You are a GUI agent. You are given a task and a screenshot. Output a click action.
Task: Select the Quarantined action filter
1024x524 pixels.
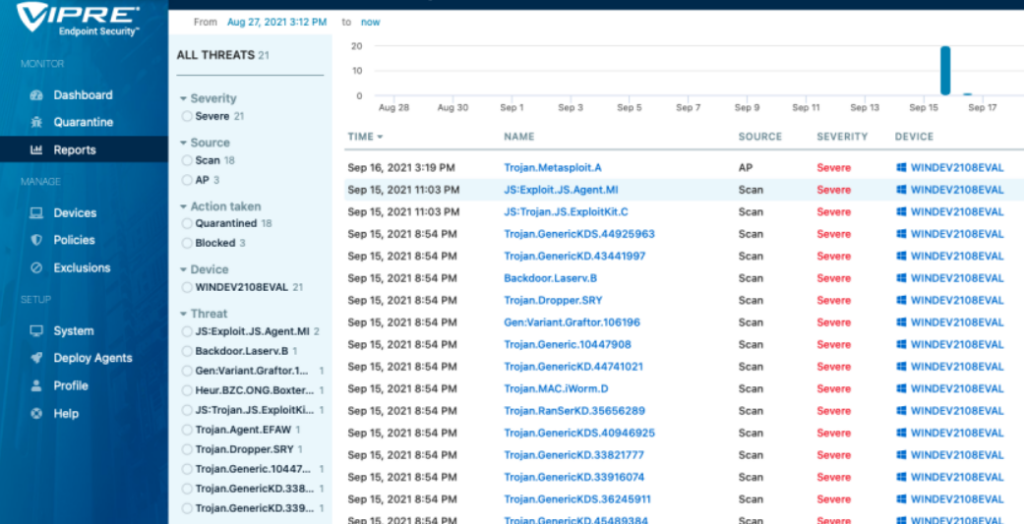pyautogui.click(x=187, y=223)
